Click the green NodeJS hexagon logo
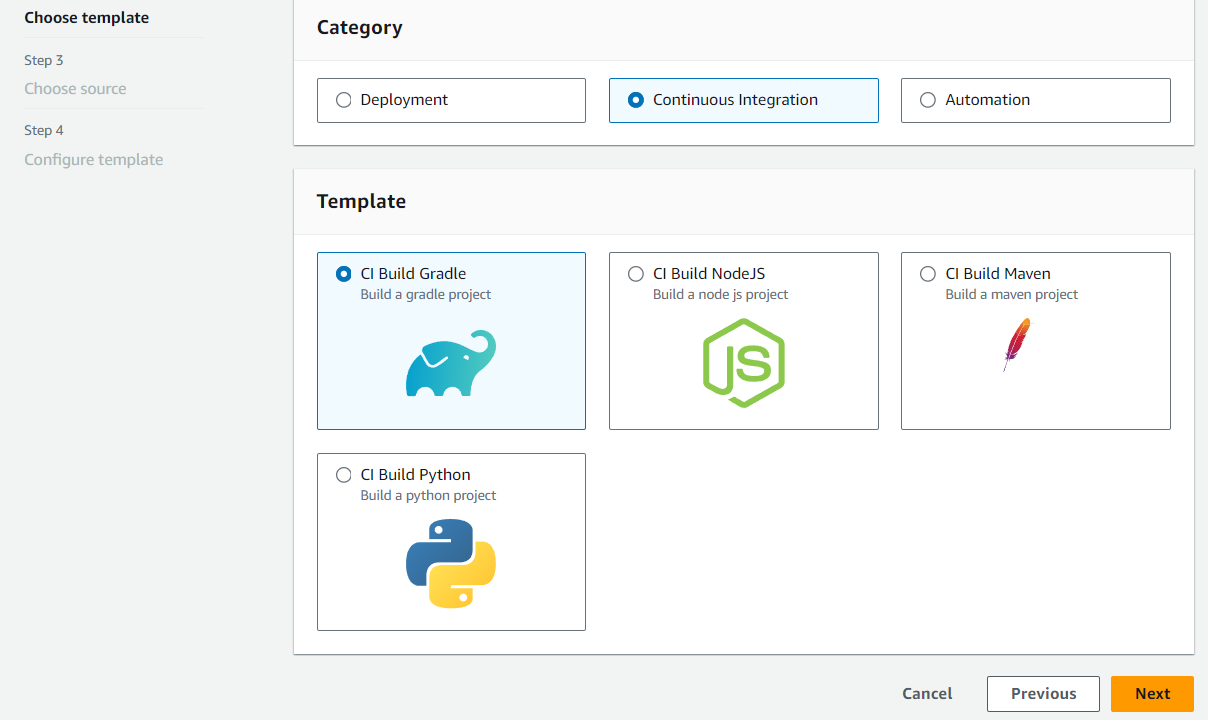Viewport: 1208px width, 720px height. click(x=743, y=363)
